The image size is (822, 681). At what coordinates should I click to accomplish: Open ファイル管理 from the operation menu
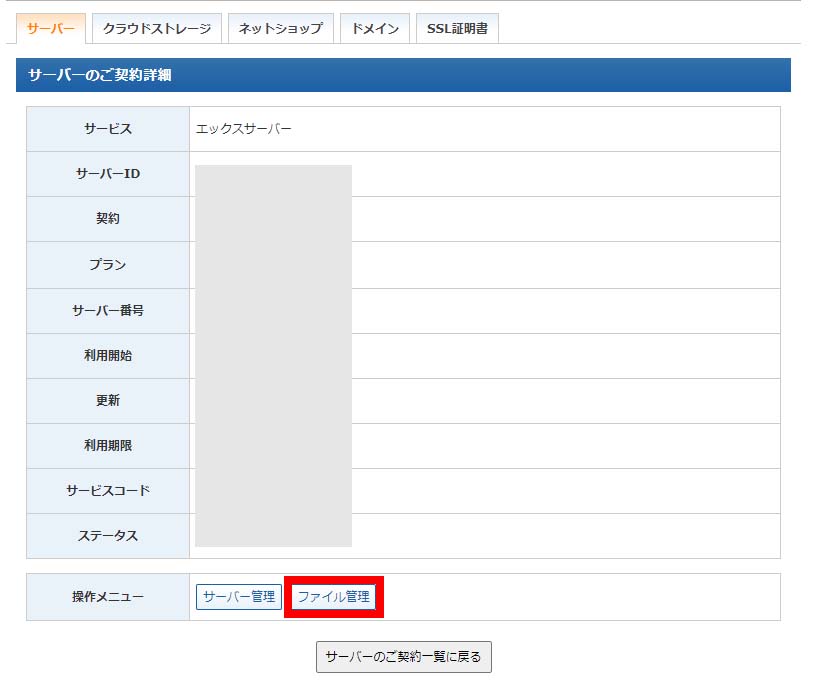pyautogui.click(x=334, y=597)
